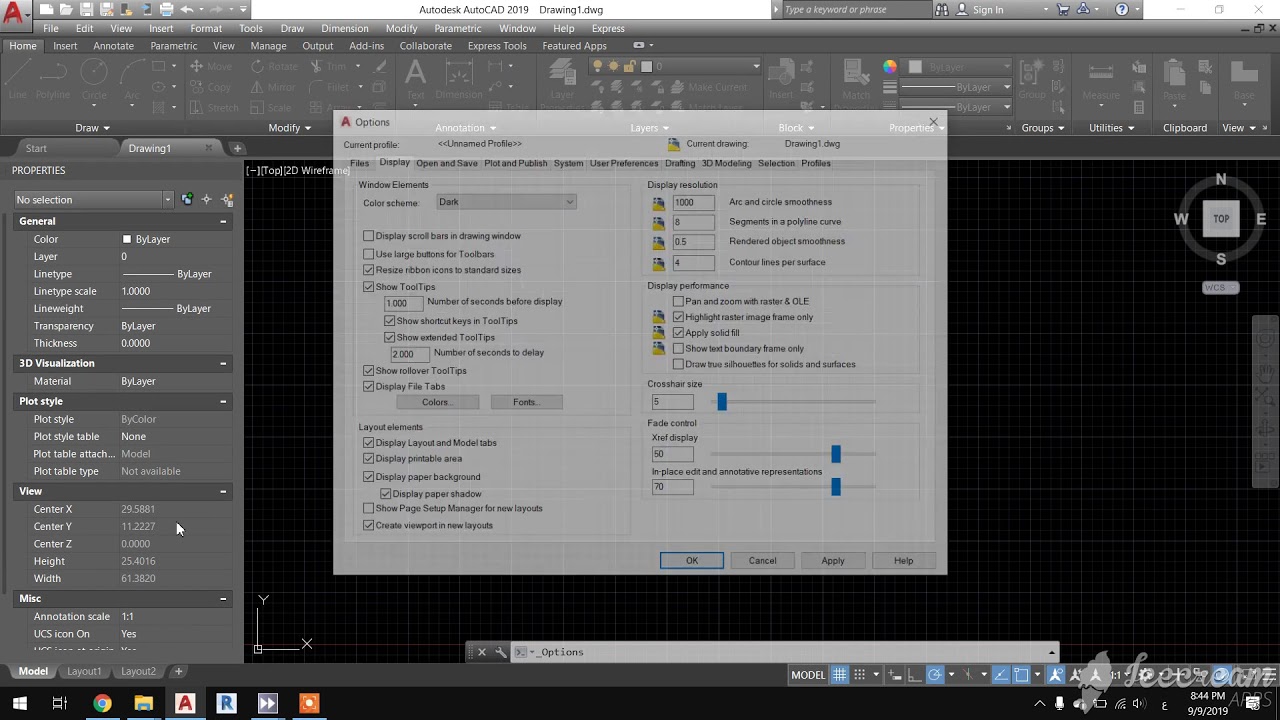The width and height of the screenshot is (1280, 720).
Task: Collapse the 3D Visualization section
Action: [223, 363]
